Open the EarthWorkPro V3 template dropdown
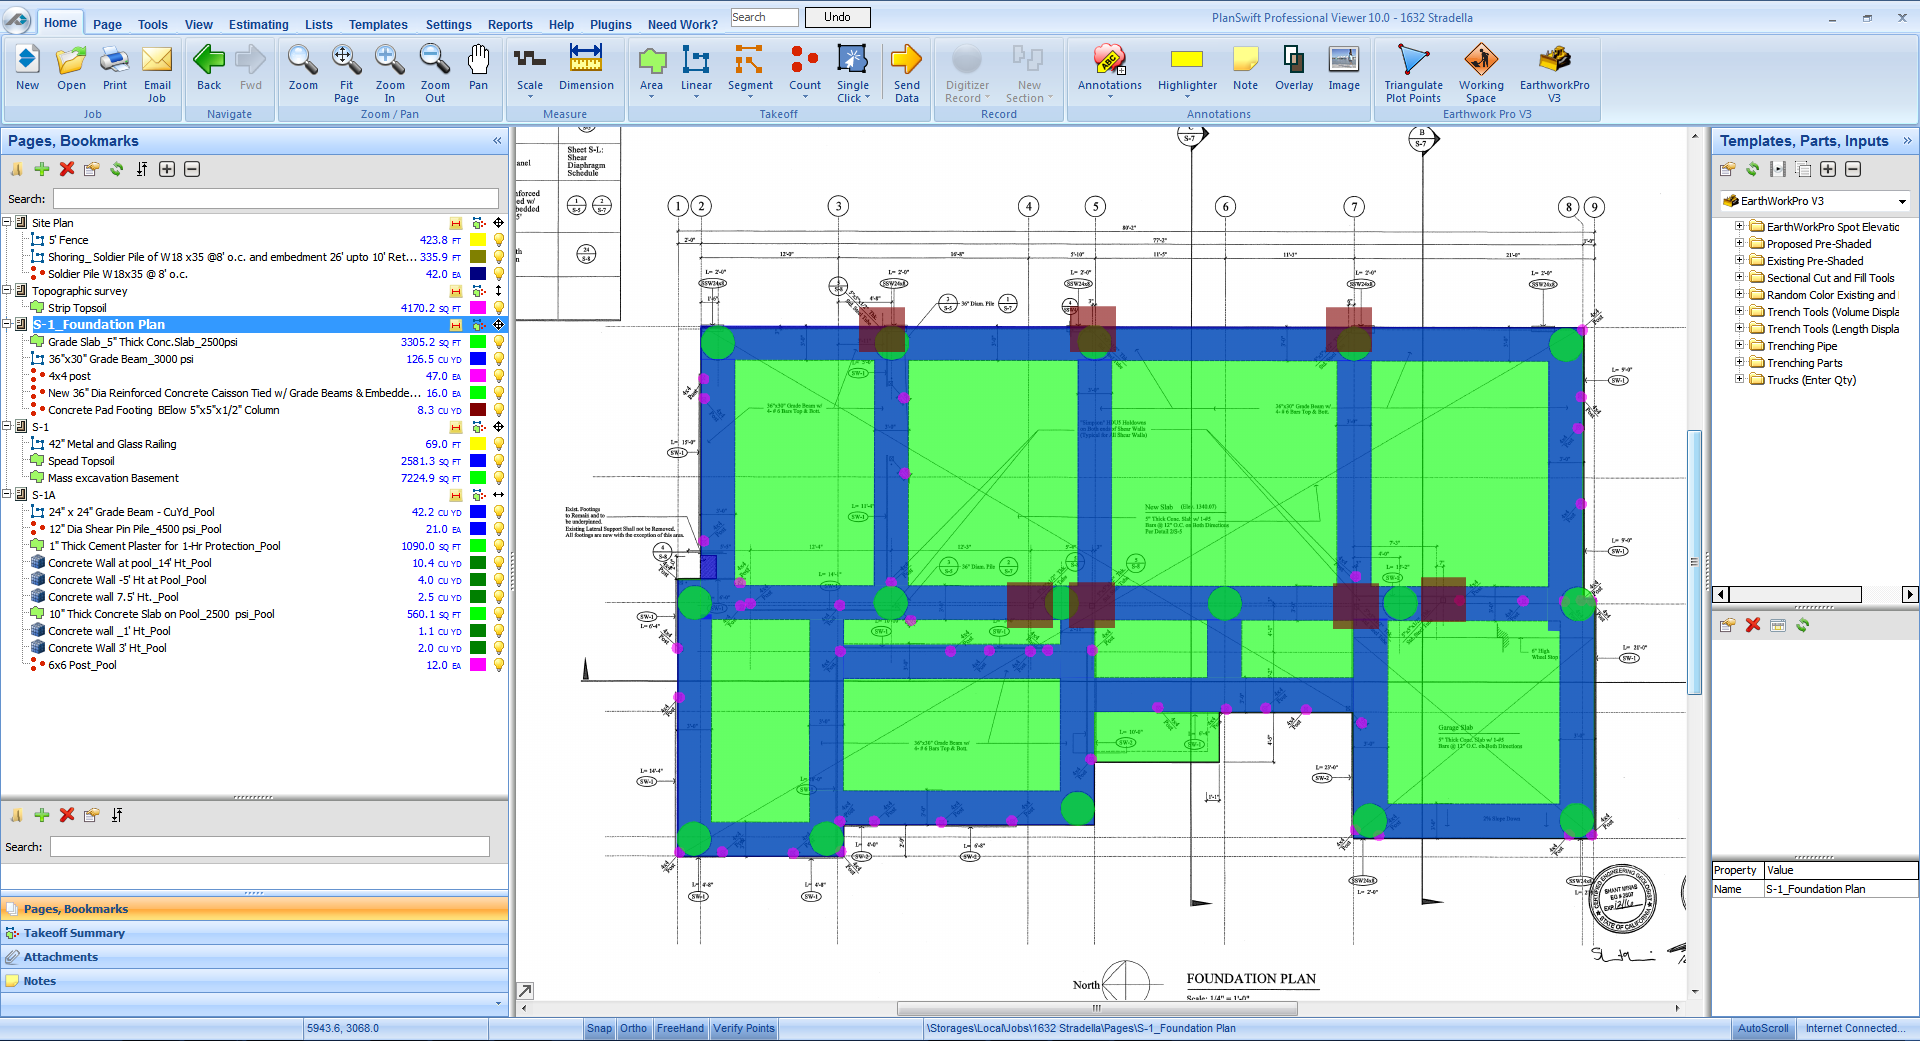This screenshot has height=1041, width=1920. pyautogui.click(x=1902, y=201)
